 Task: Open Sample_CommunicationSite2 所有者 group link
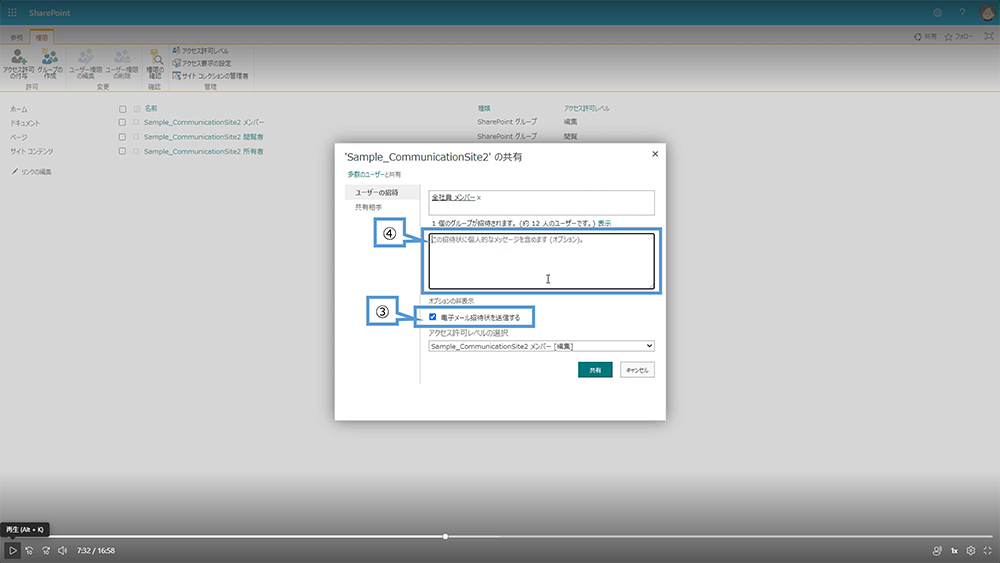point(203,151)
